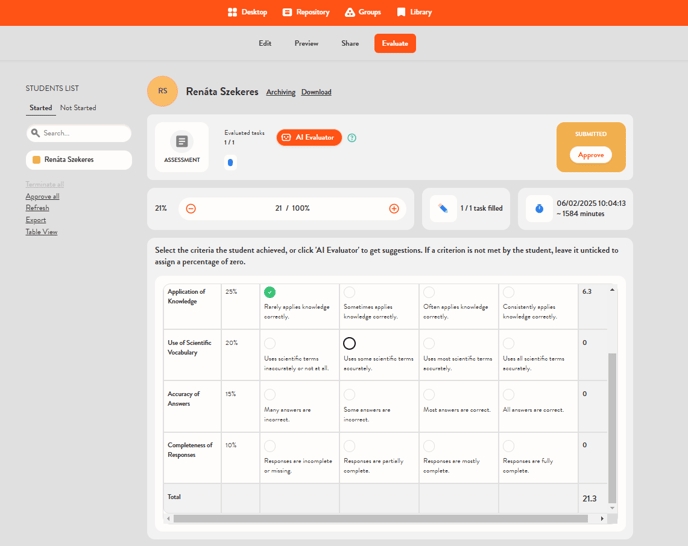Select 'Sometimes applies knowledge correctly' radio
The image size is (688, 546).
[349, 293]
